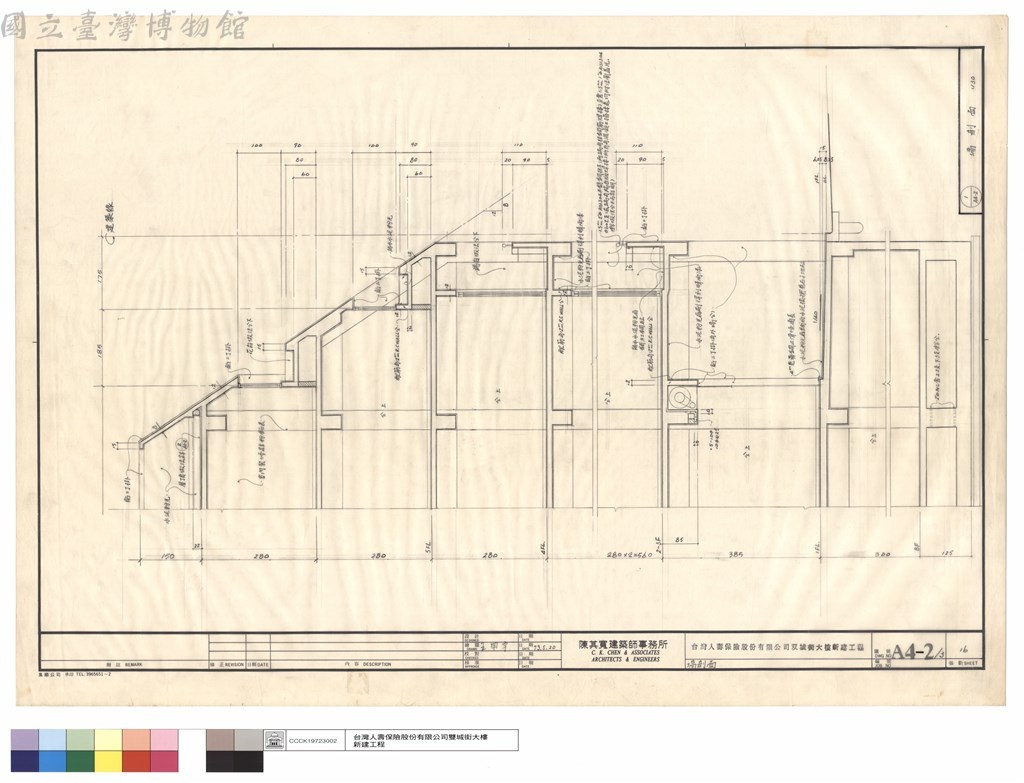Pick the light gray color swatch
Screen dimensions: 1024x783
(x=249, y=740)
